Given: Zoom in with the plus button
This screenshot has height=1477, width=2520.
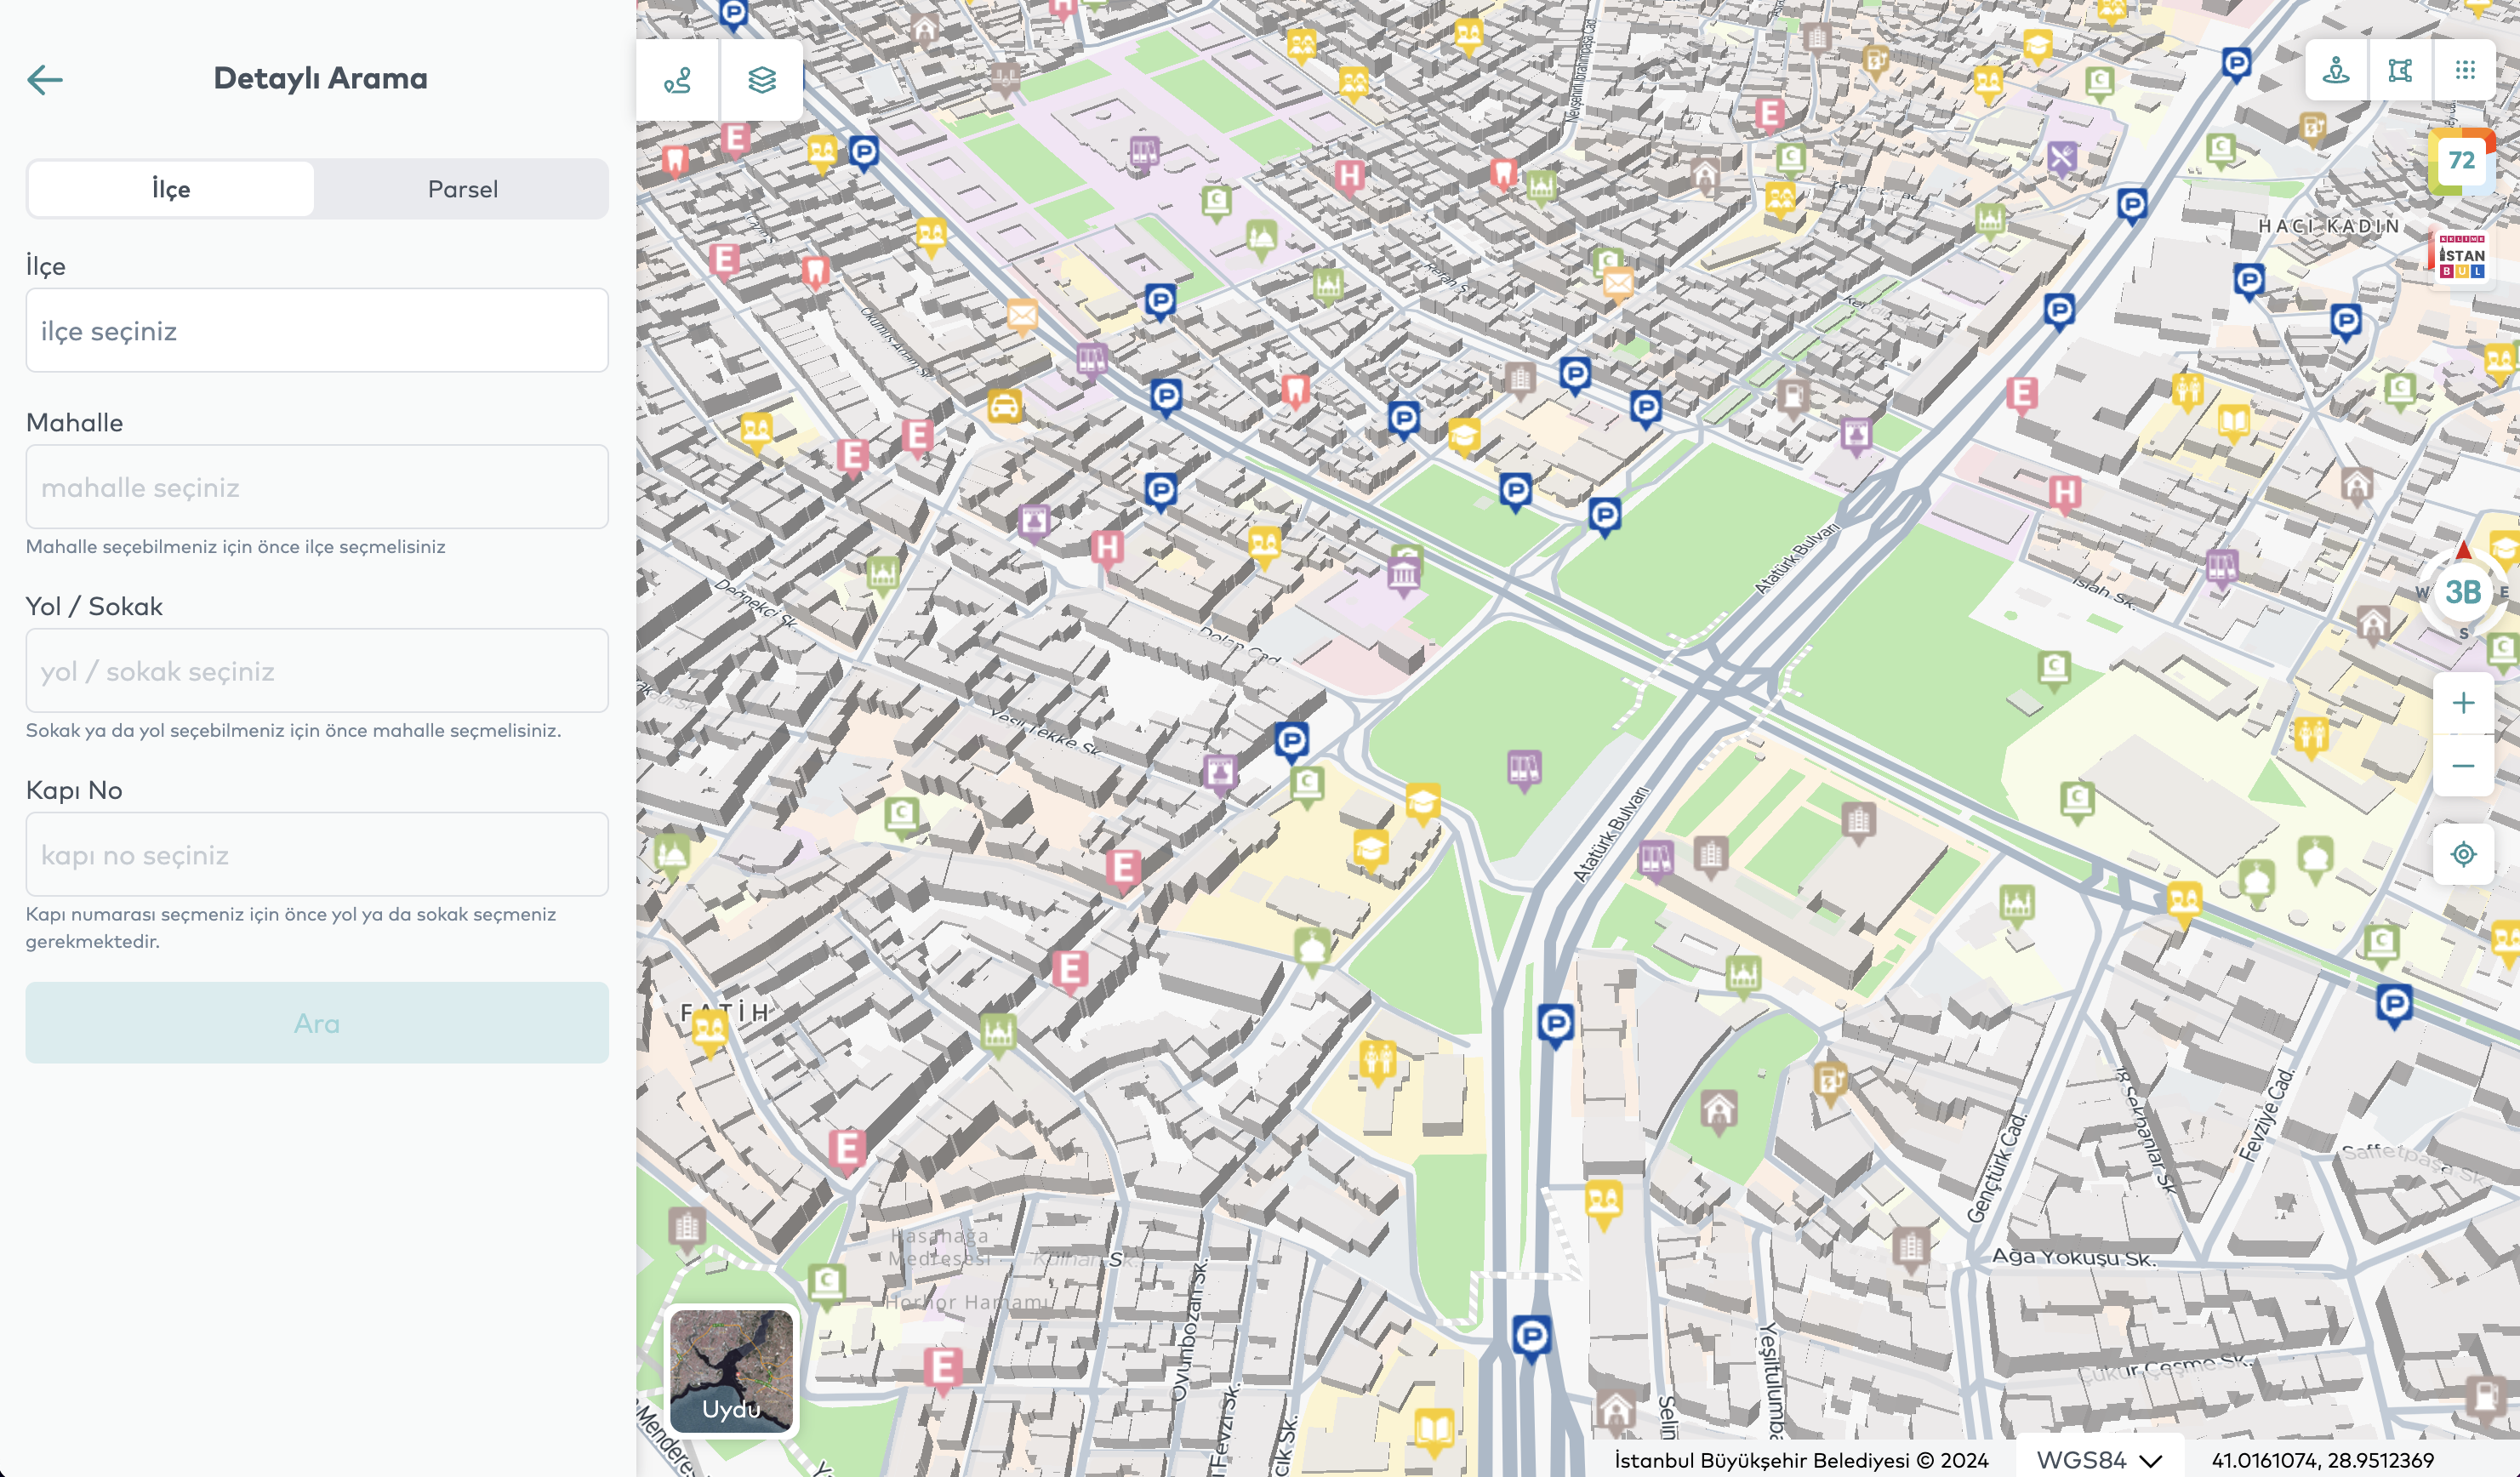Looking at the screenshot, I should [x=2463, y=703].
